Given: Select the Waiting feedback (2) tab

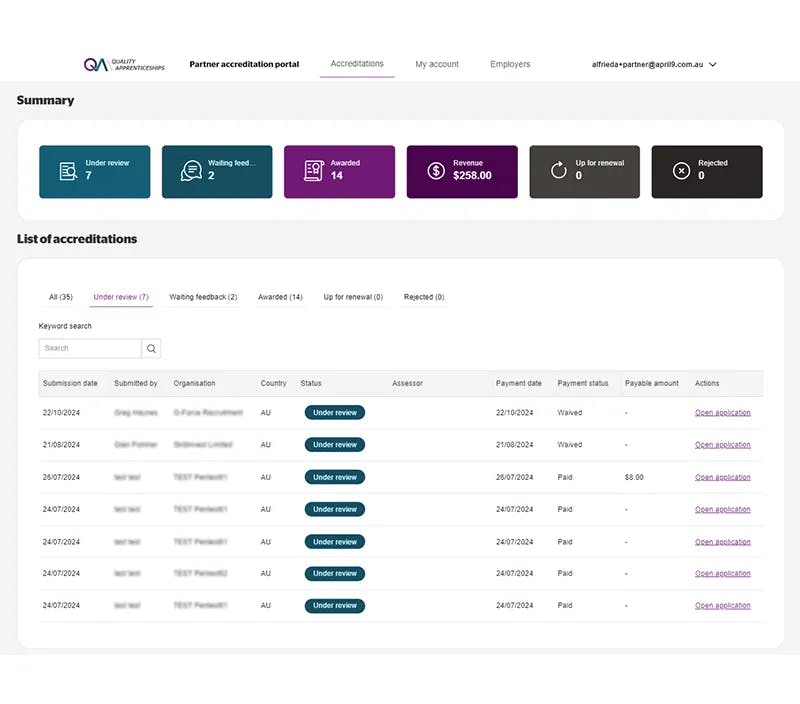Looking at the screenshot, I should (203, 297).
